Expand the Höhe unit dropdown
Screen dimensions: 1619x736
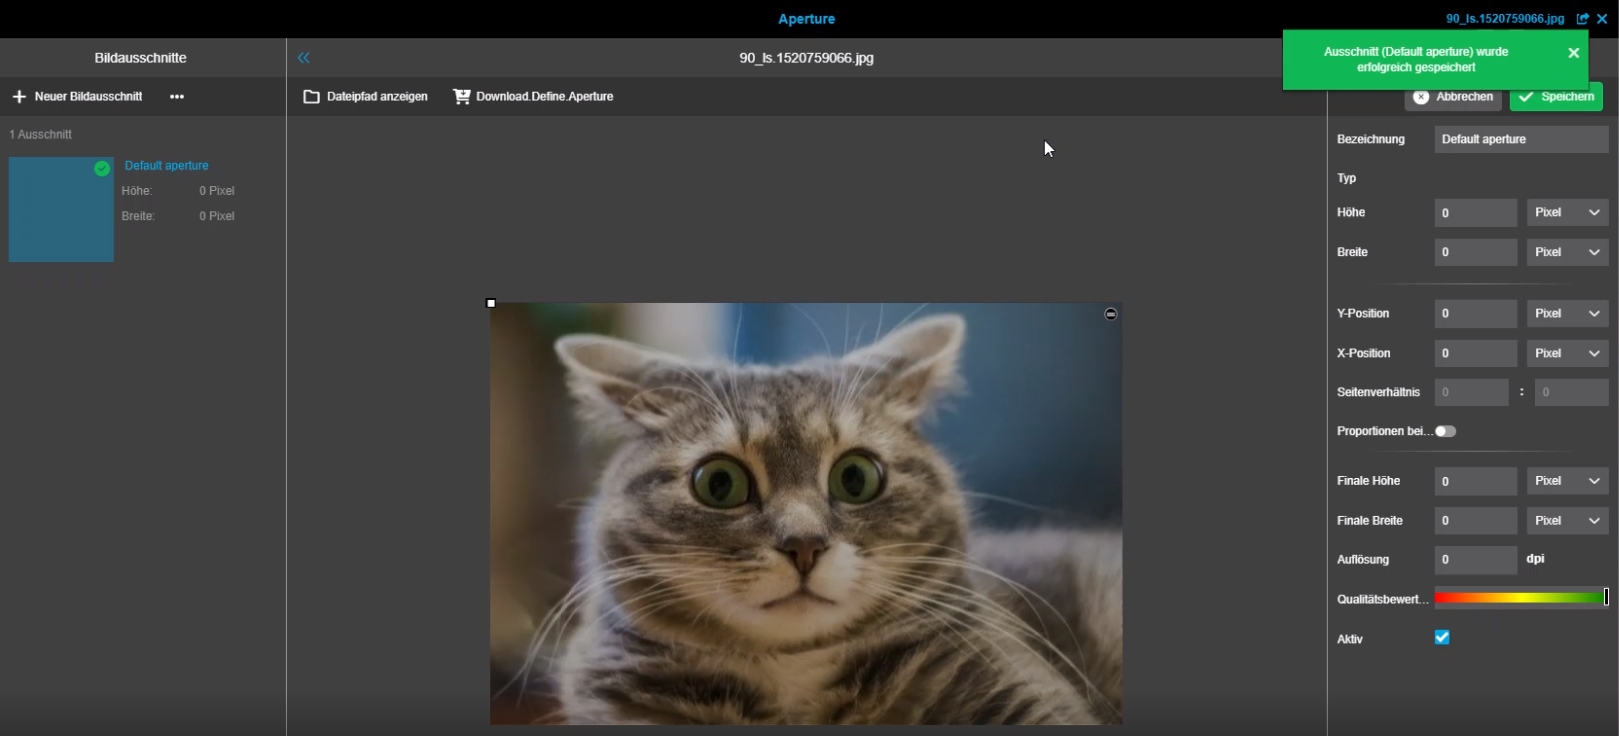(x=1567, y=212)
